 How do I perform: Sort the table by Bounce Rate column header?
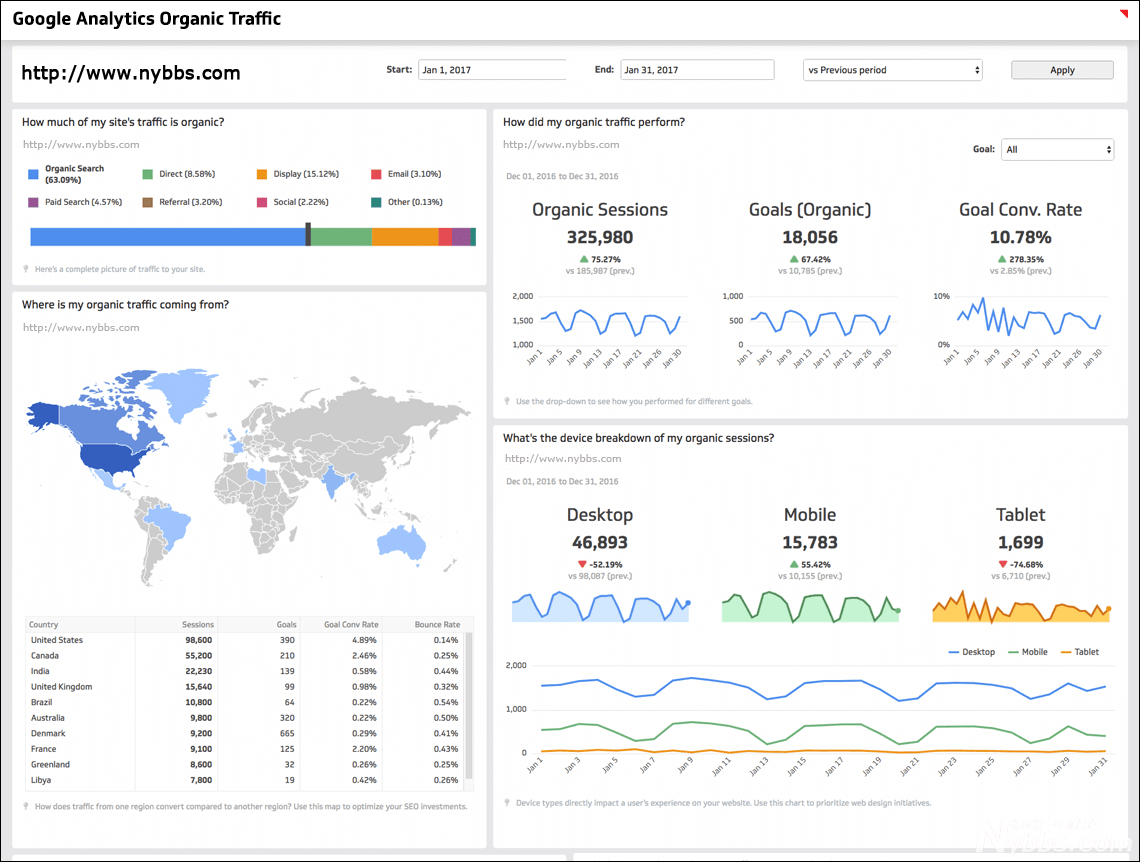click(437, 625)
